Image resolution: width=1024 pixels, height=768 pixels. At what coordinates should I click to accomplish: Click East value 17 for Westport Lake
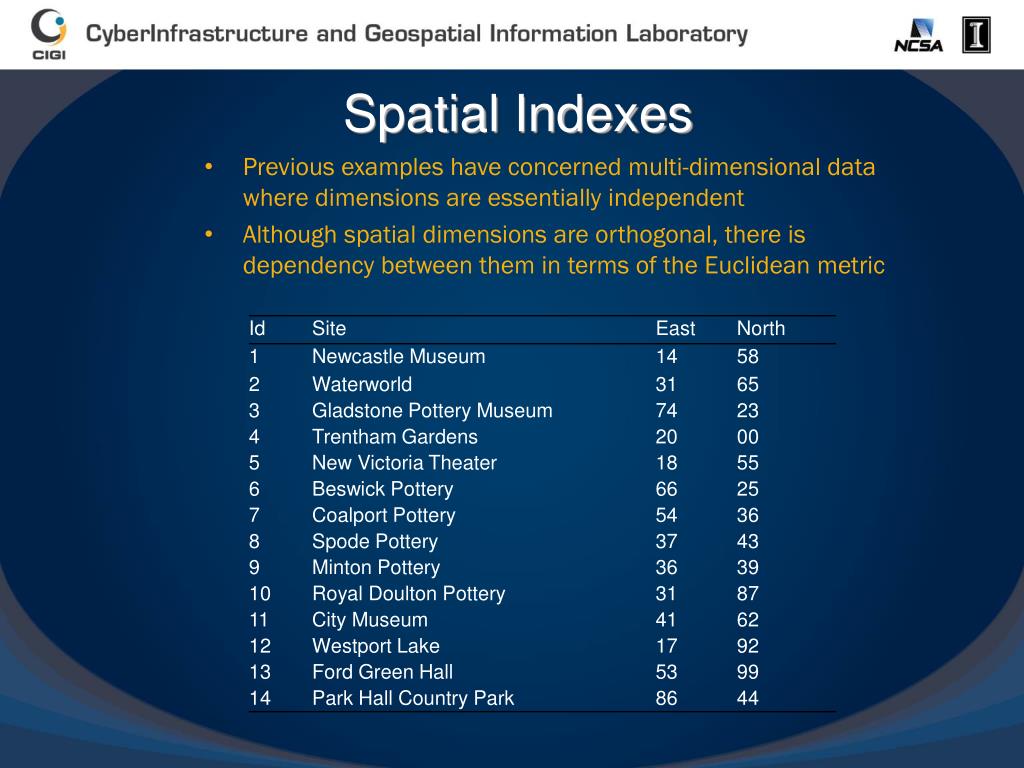pos(666,646)
